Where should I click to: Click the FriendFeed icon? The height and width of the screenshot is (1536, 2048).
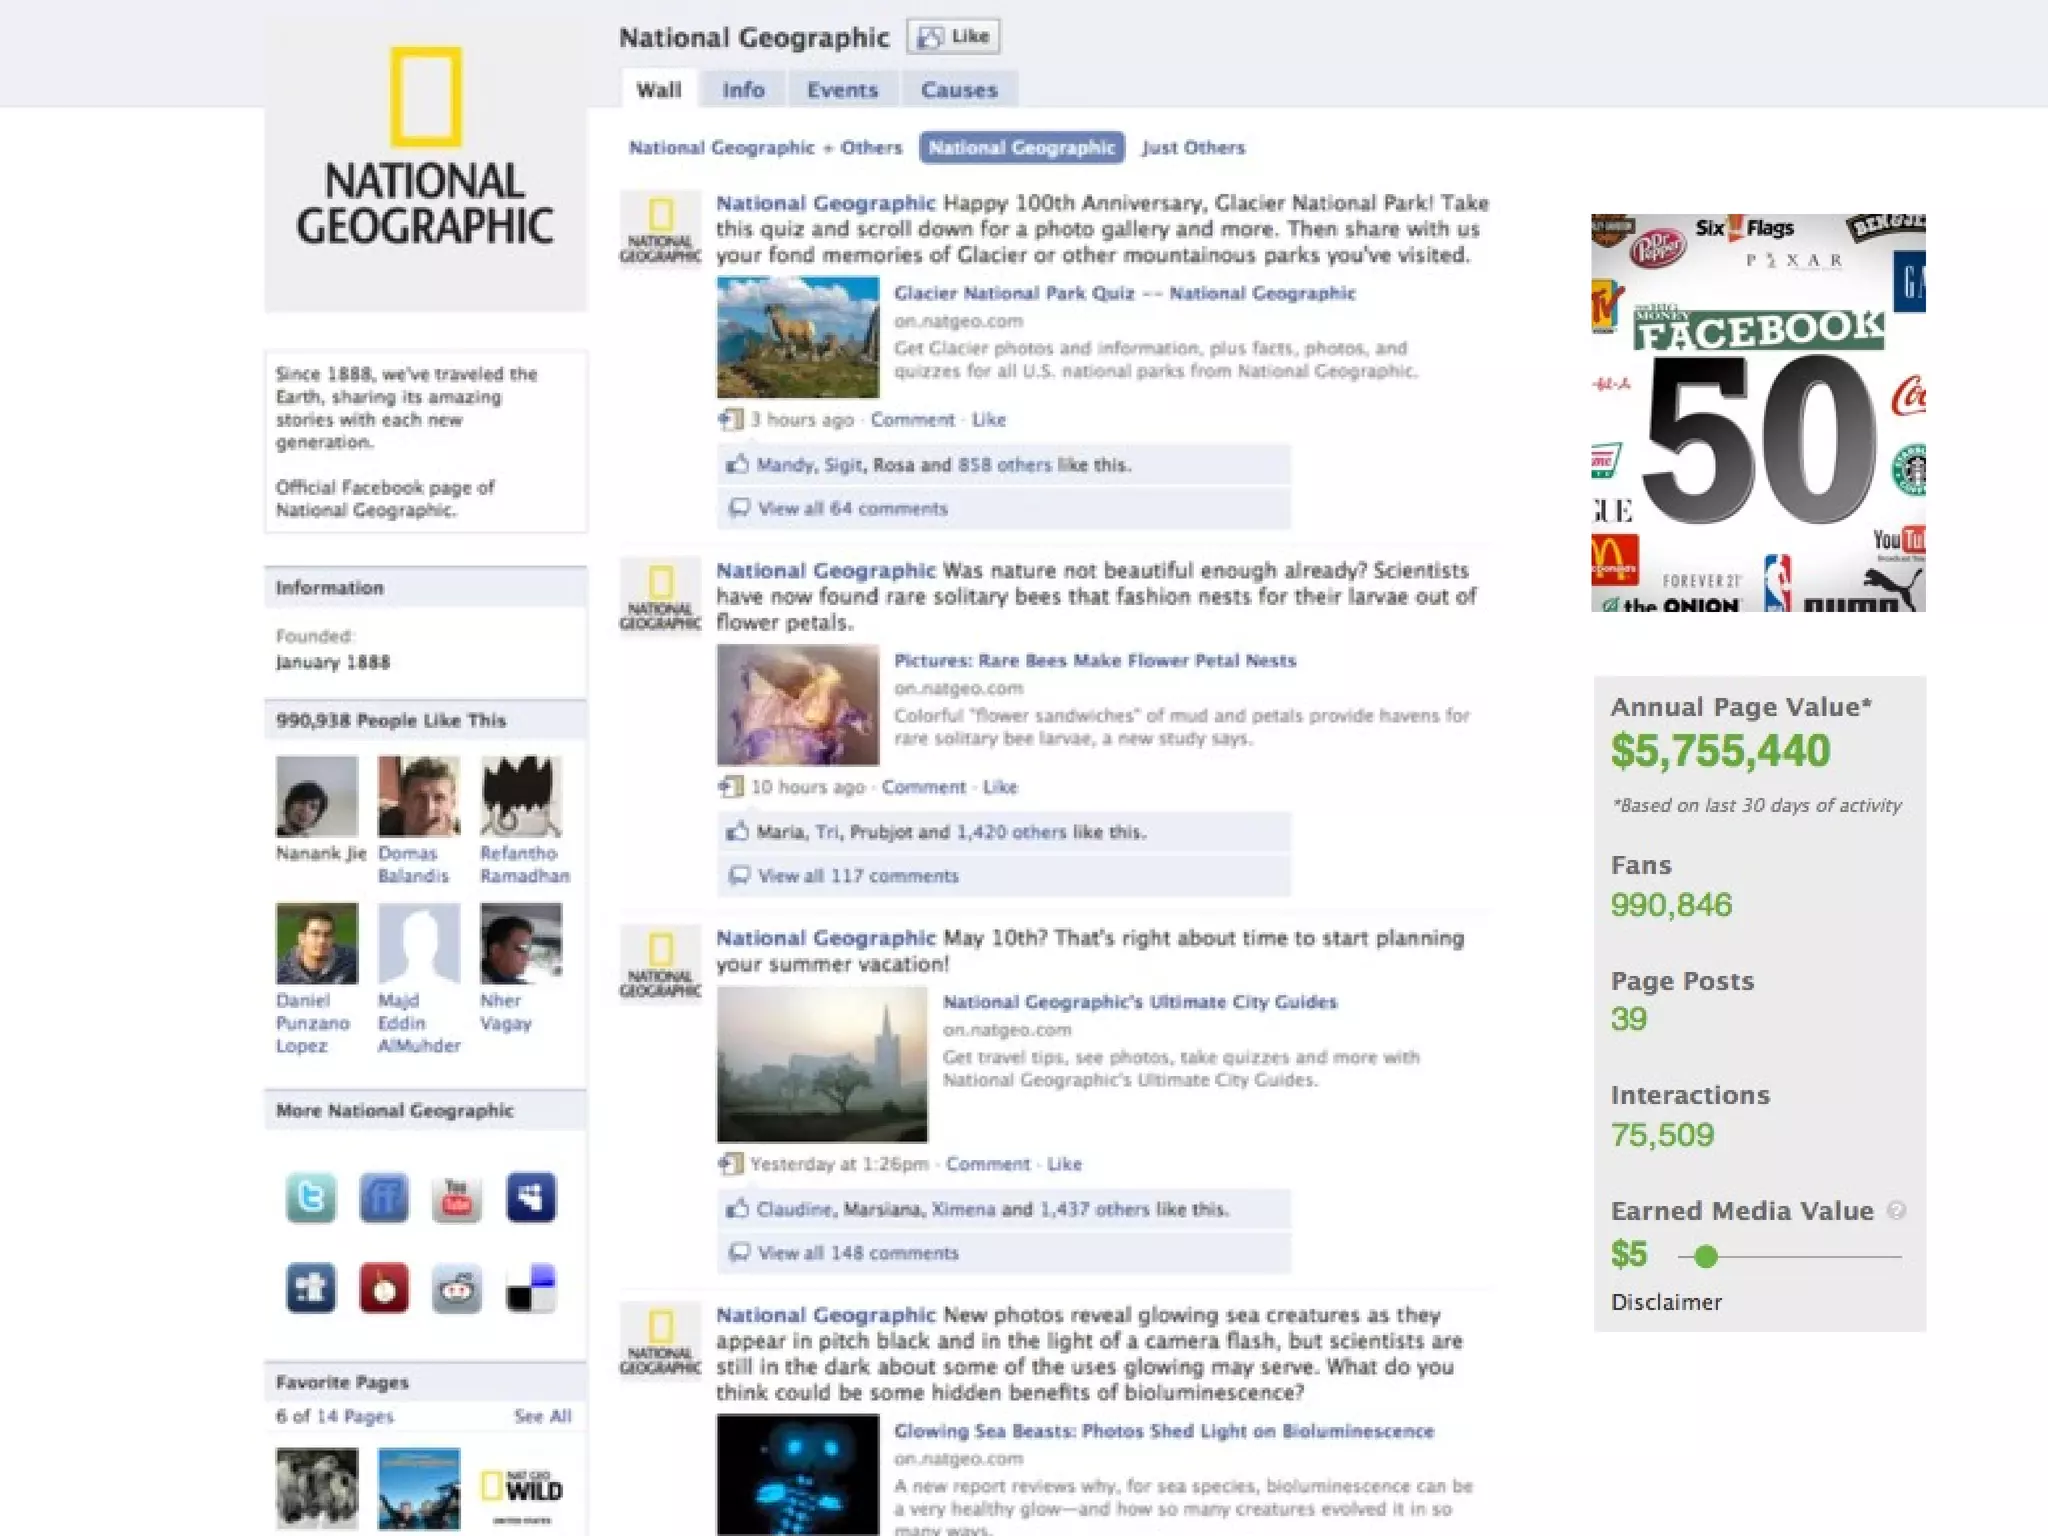[384, 1197]
